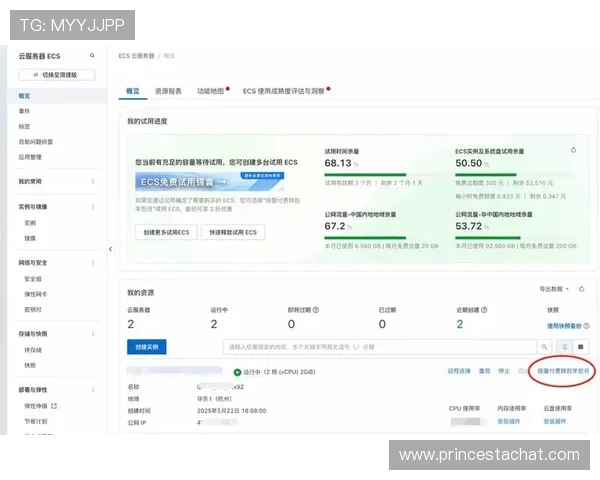Click the 远程连接 instance link
Image resolution: width=600 pixels, height=480 pixels.
[x=459, y=371]
